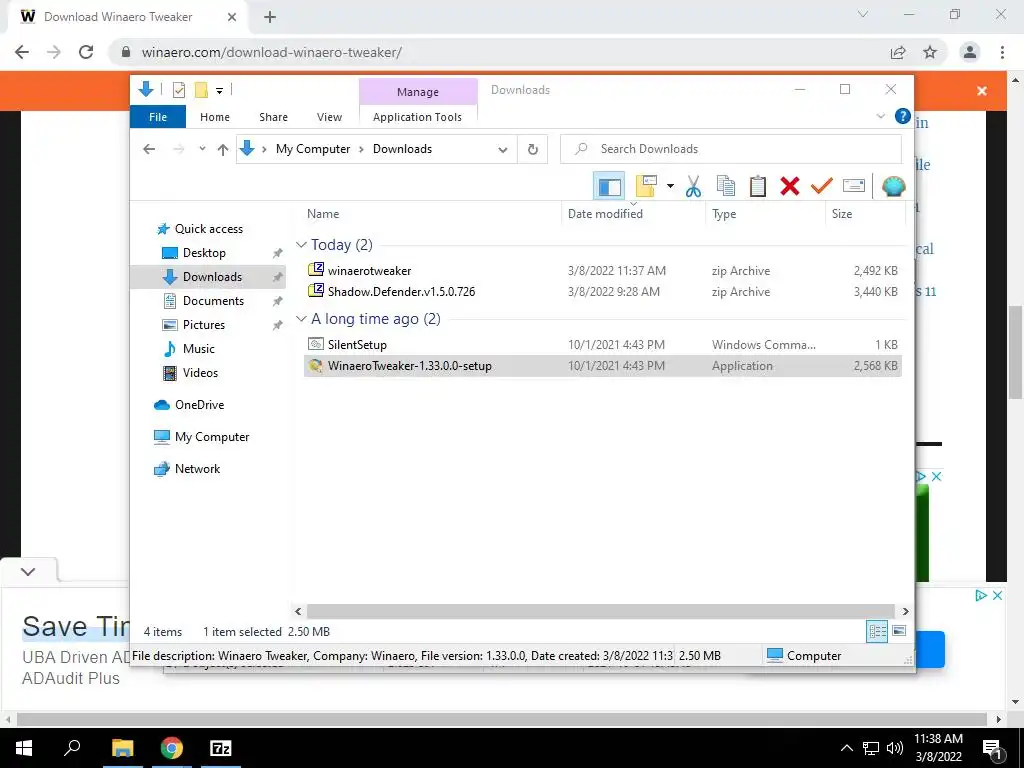The width and height of the screenshot is (1024, 768).
Task: Go back in Explorer navigation
Action: pyautogui.click(x=149, y=150)
